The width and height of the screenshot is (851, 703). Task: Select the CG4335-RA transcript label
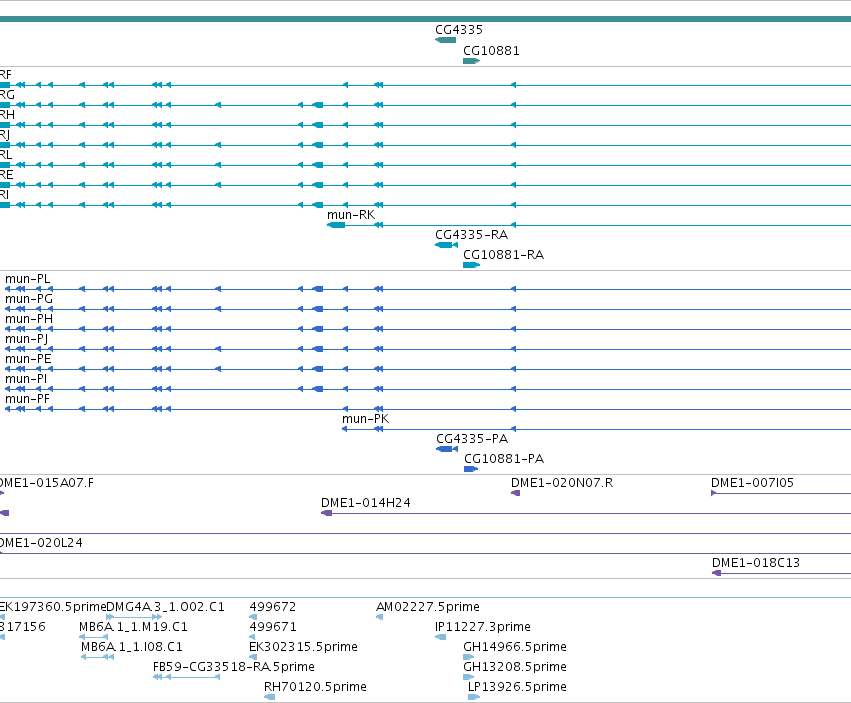pos(472,235)
